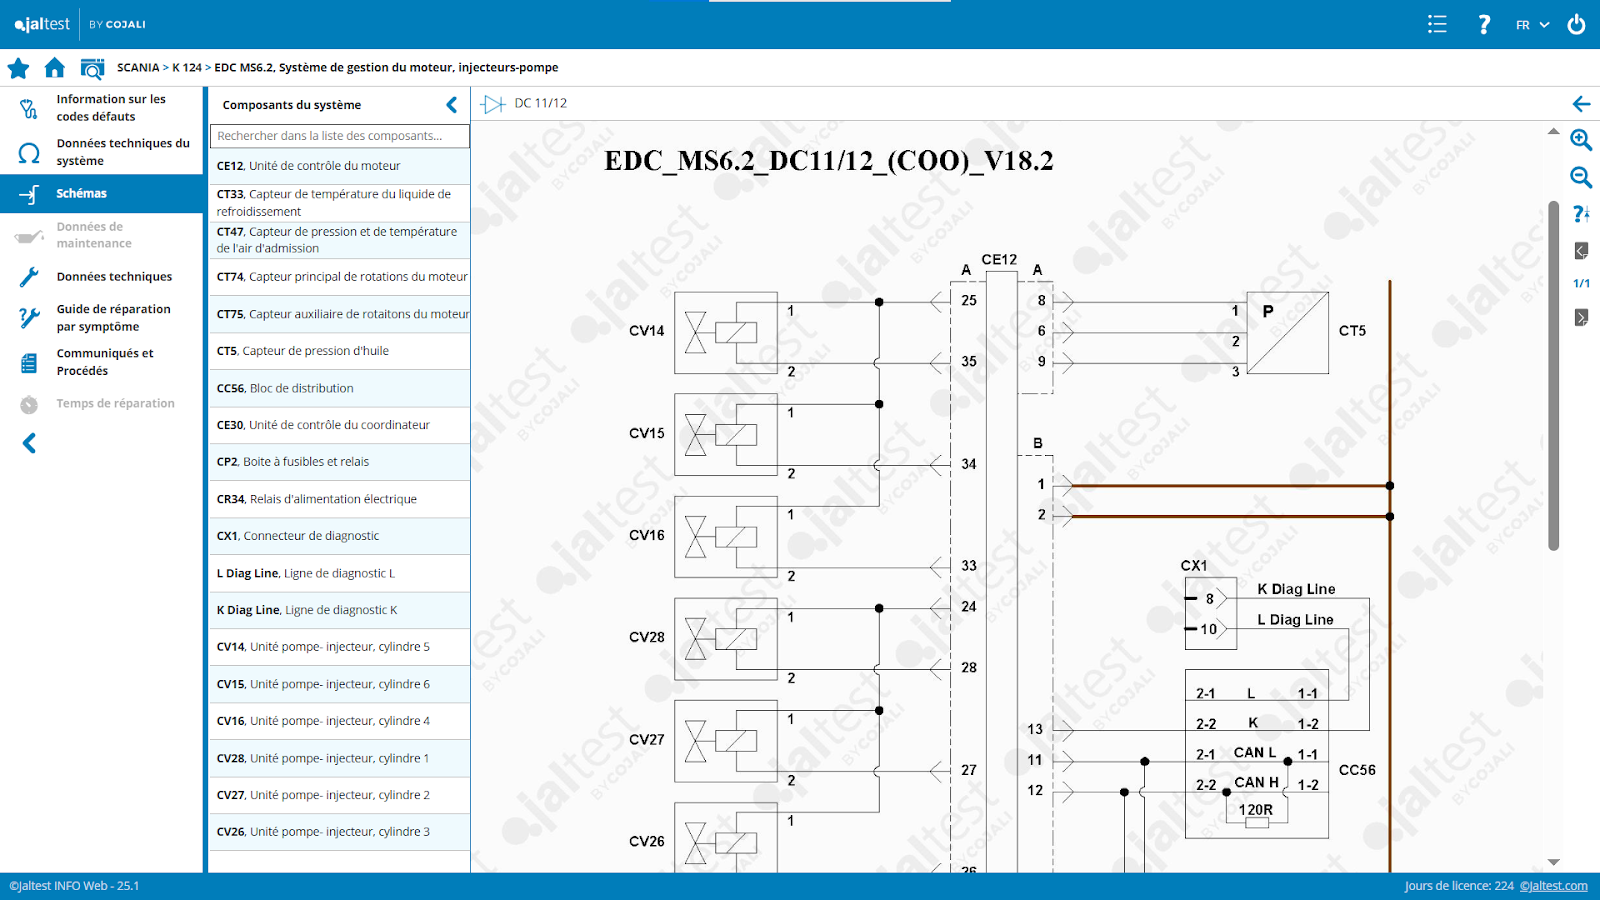Click the scrollbar up arrow
1600x900 pixels.
tap(1553, 131)
